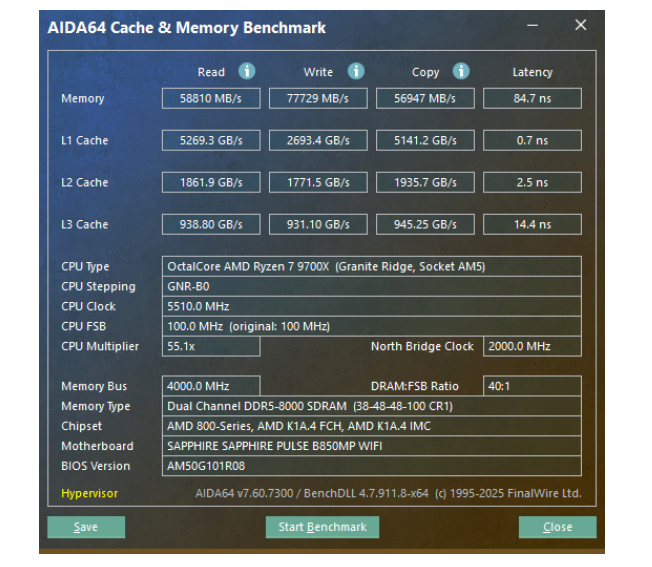Click the Memory Write result box

click(x=318, y=98)
